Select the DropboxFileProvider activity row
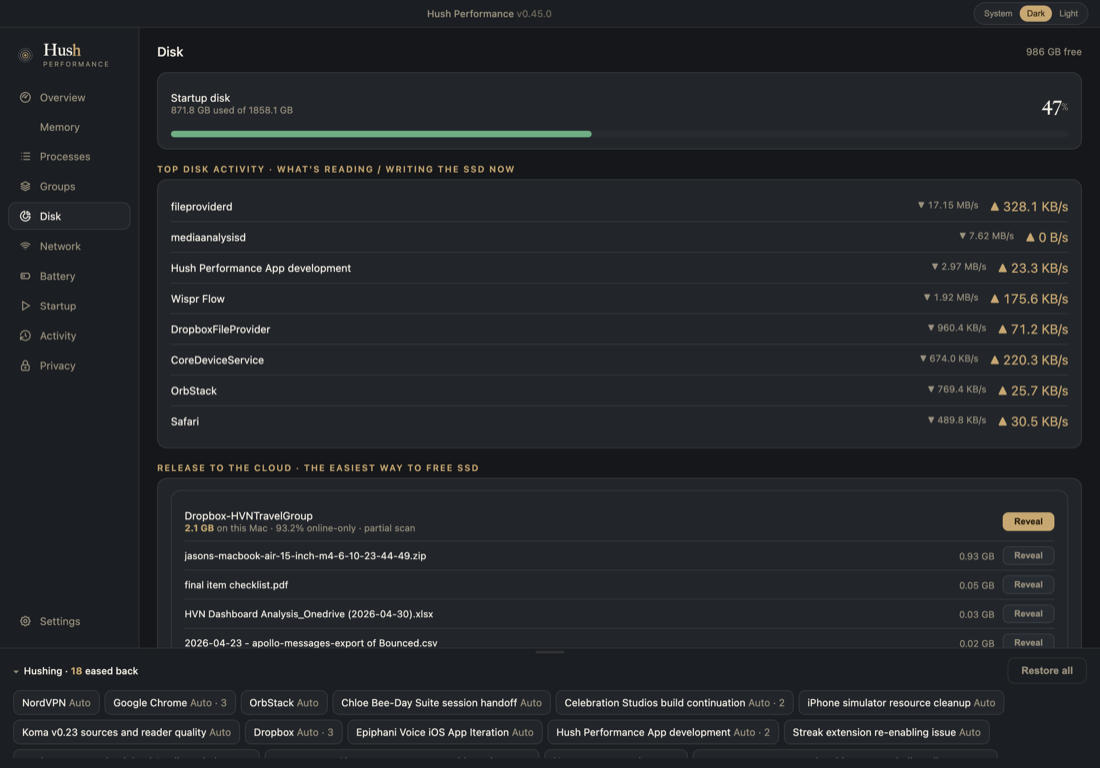 [x=619, y=329]
